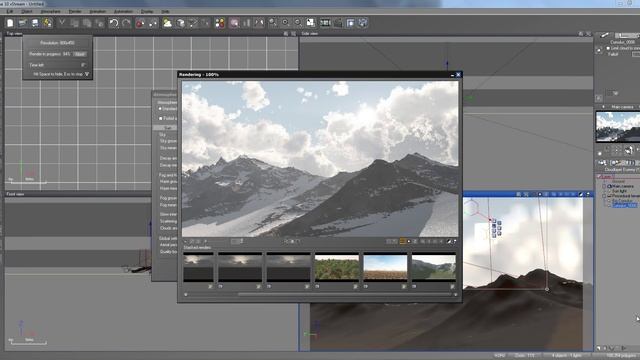The width and height of the screenshot is (640, 360).
Task: Open the Display menu
Action: click(147, 11)
